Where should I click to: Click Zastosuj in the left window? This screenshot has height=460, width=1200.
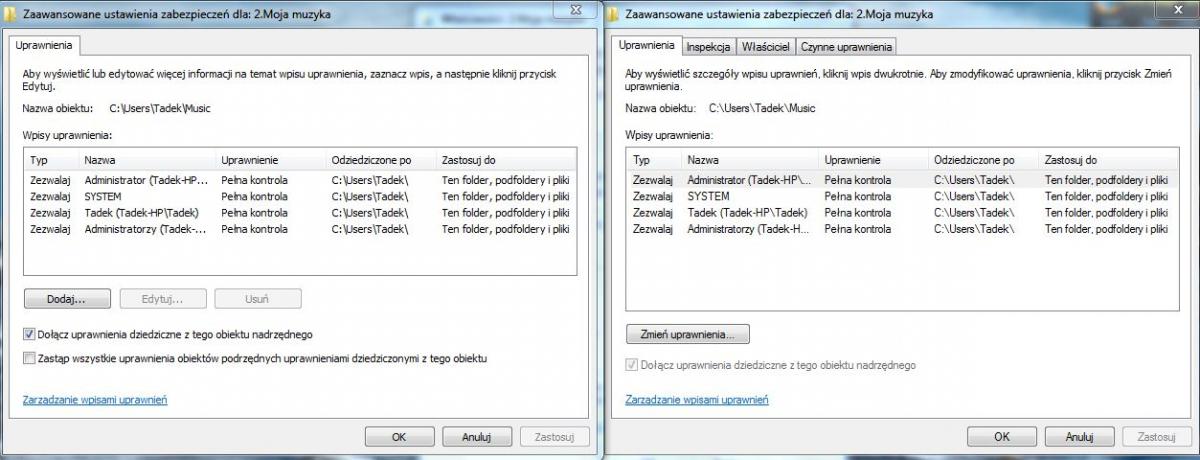(555, 437)
